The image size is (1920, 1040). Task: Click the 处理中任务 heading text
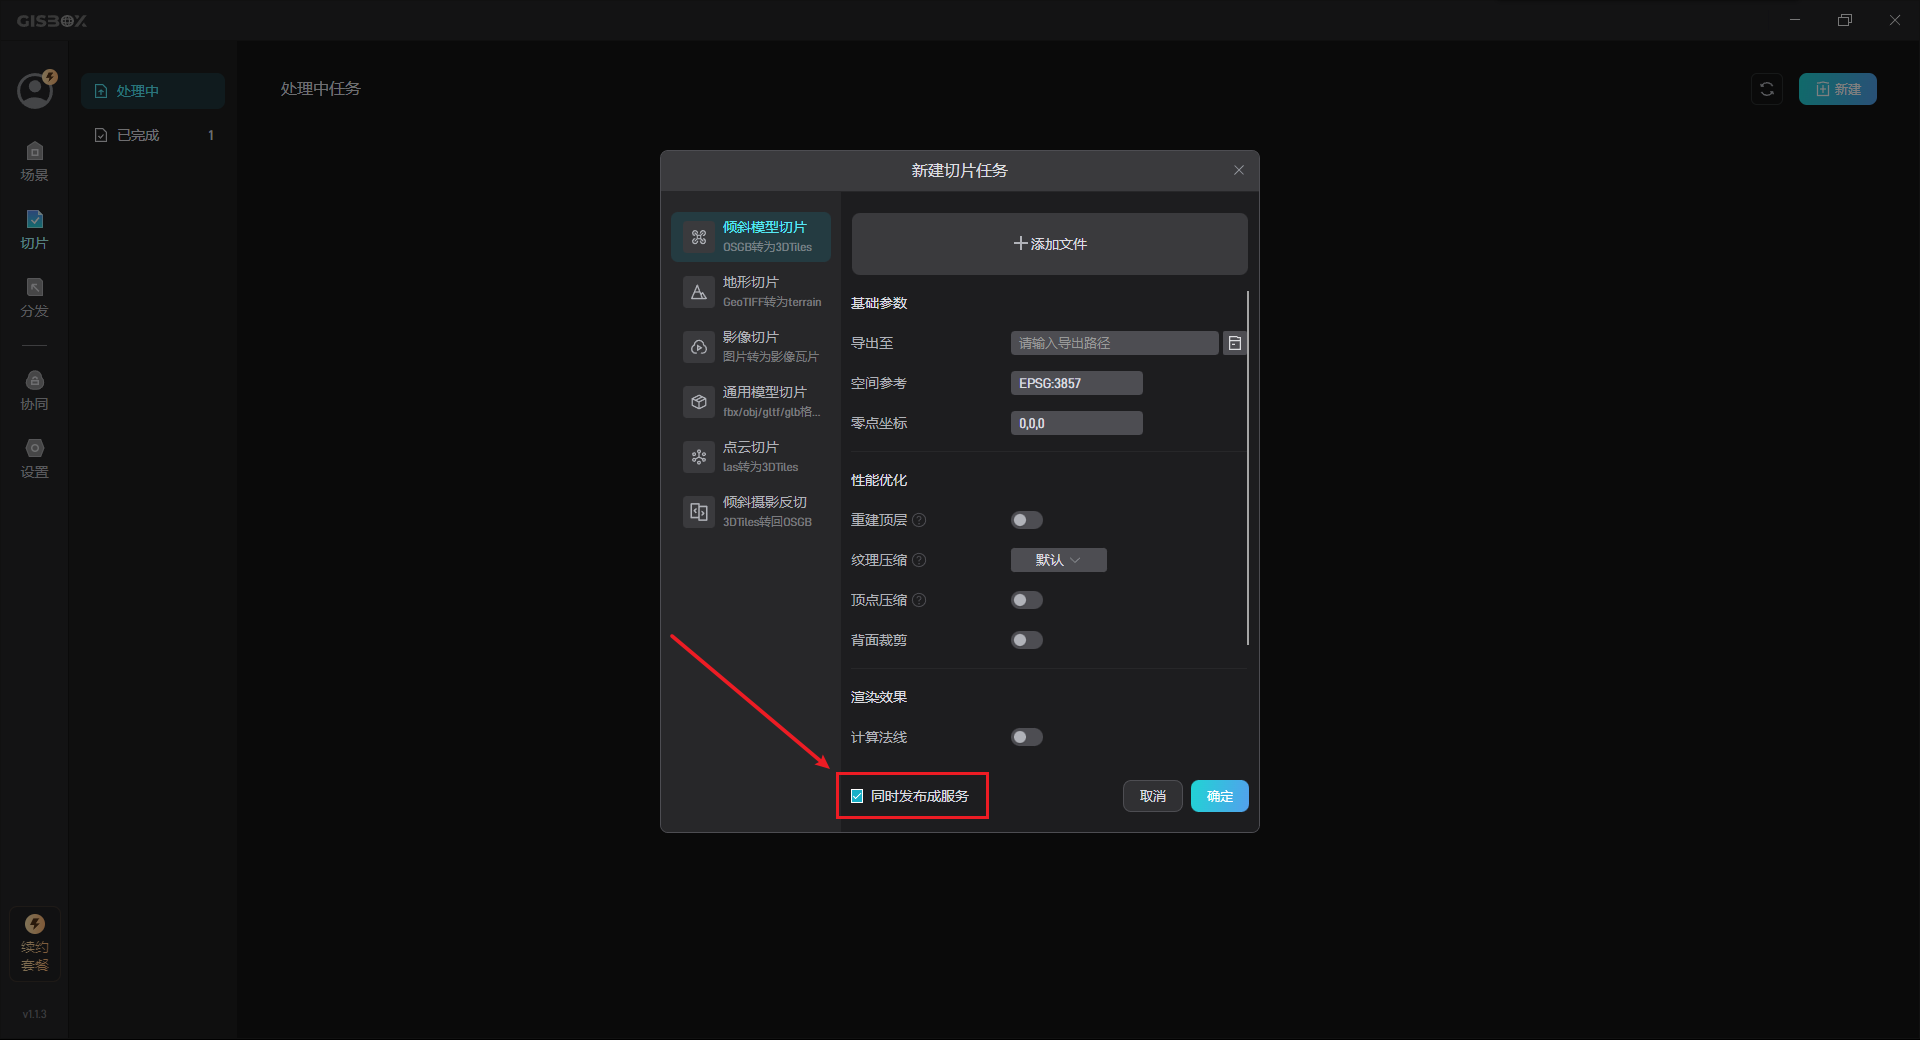[x=321, y=89]
